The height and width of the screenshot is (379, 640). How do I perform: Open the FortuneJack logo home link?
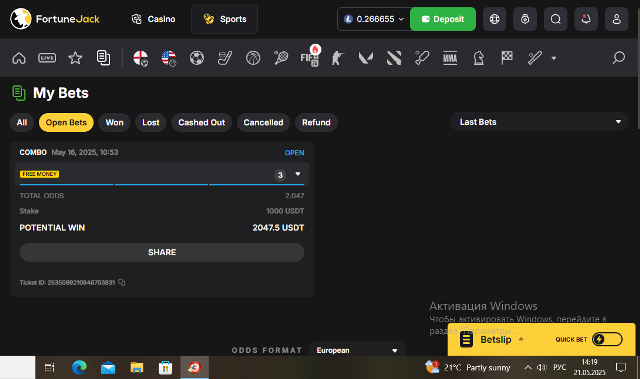[55, 19]
